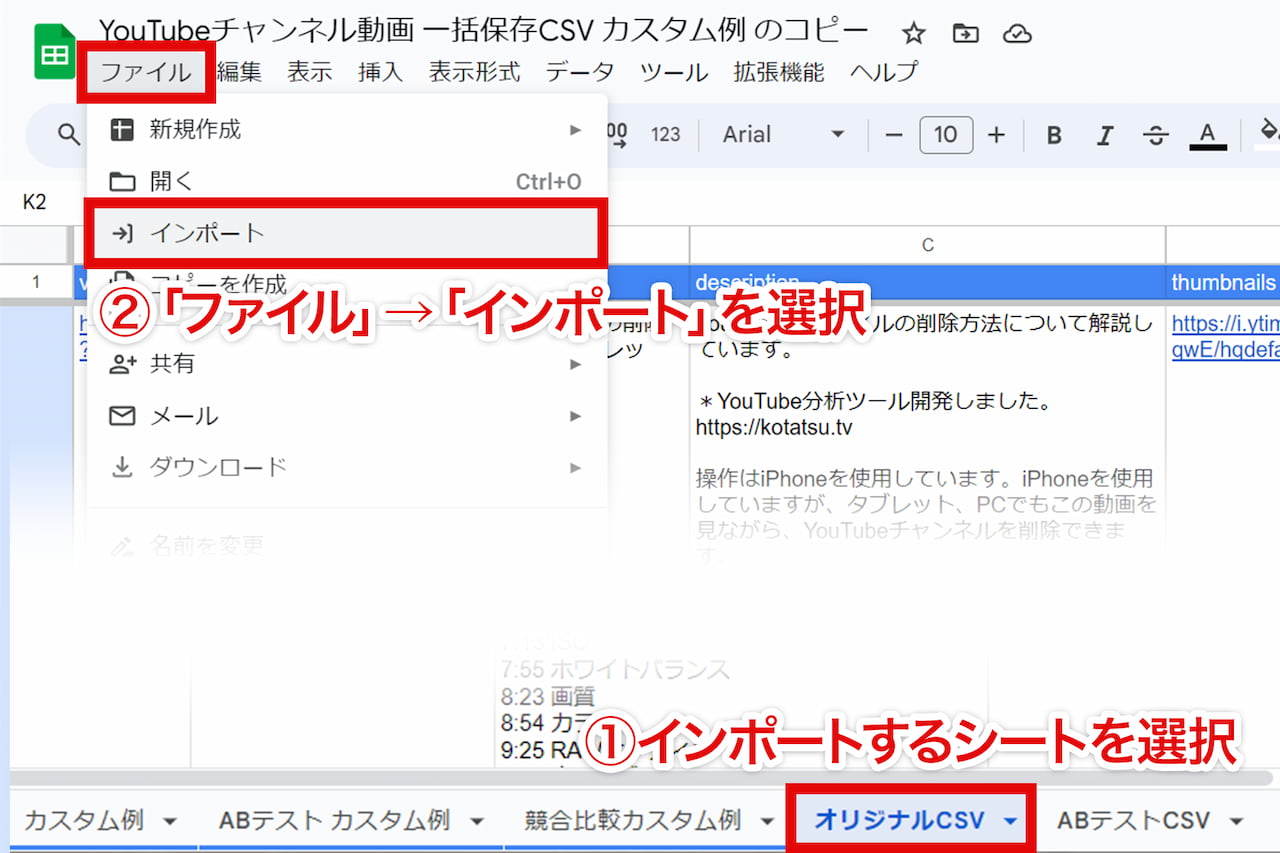The image size is (1280, 853).
Task: Open ABテスト カスタム例 tab dropdown arrow
Action: click(x=476, y=822)
